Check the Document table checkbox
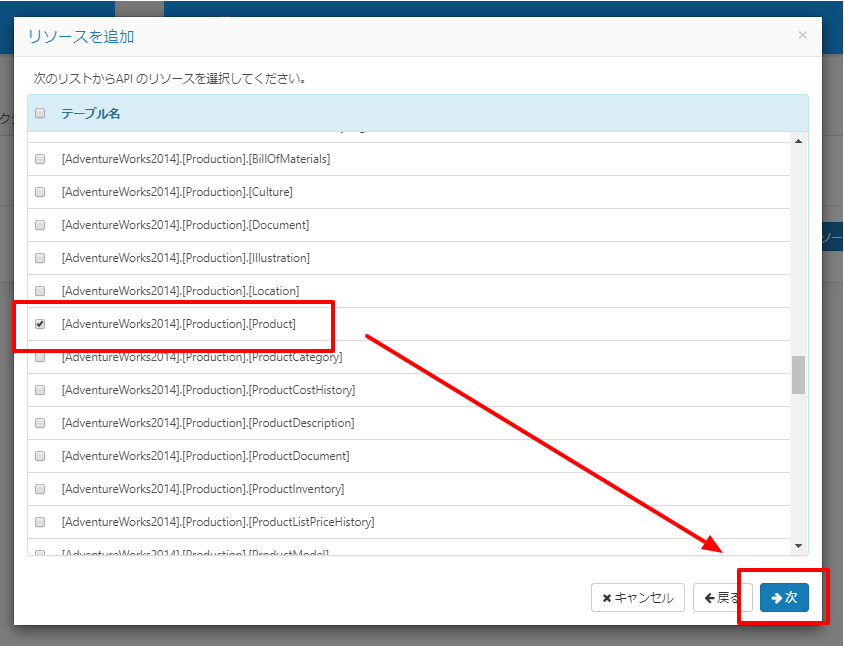 click(40, 225)
